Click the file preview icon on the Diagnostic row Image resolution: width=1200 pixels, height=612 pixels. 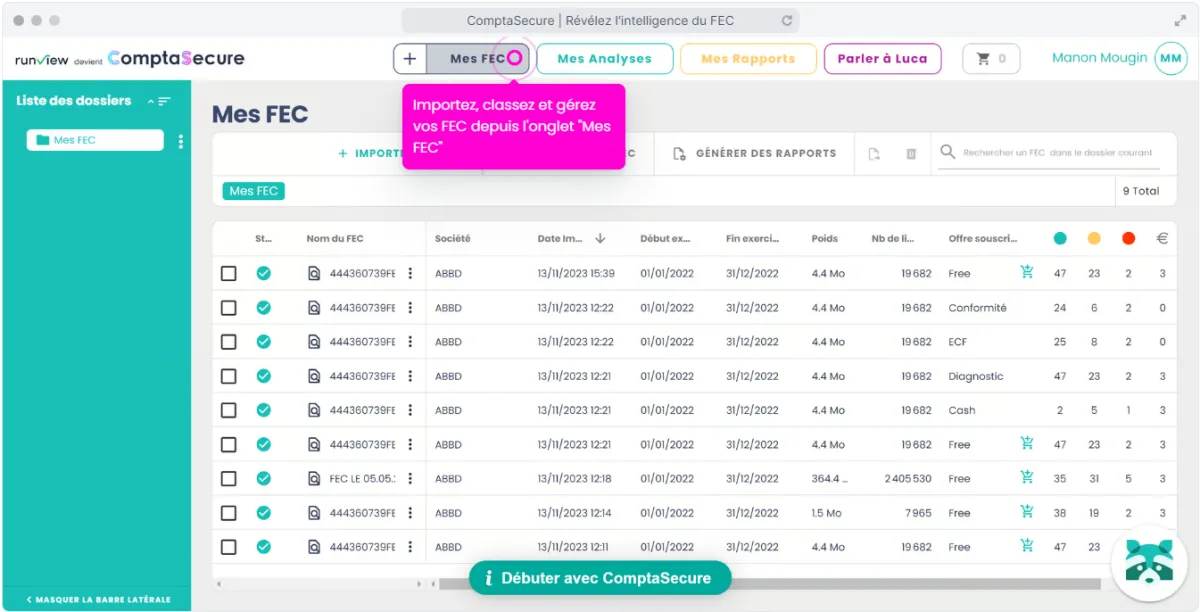314,376
